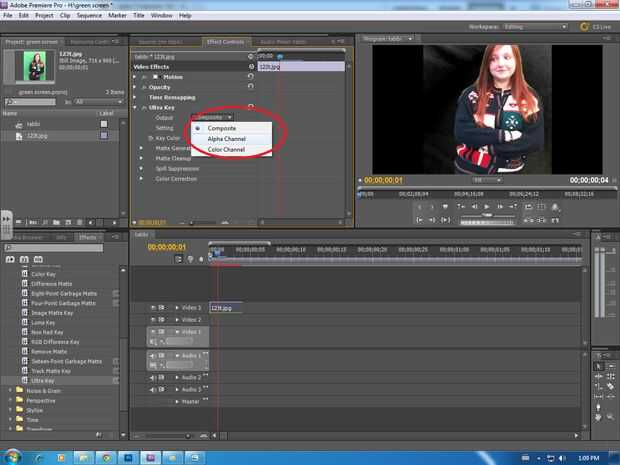Select the Remove Matte effect

pyautogui.click(x=49, y=352)
